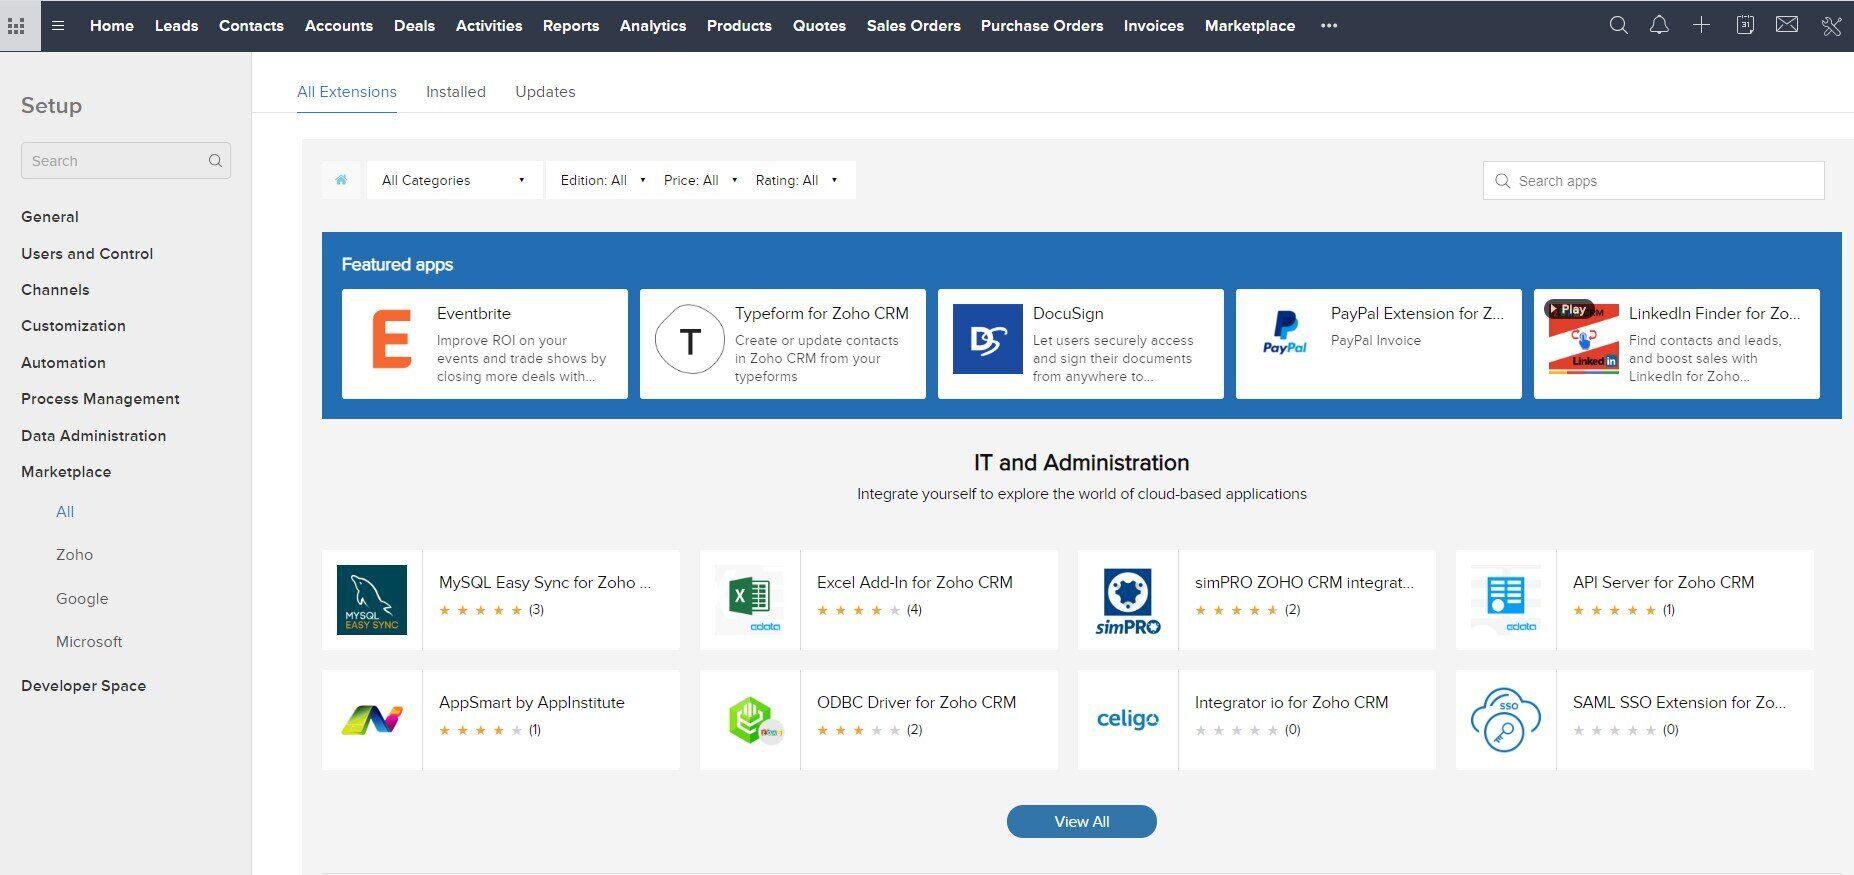The height and width of the screenshot is (875, 1854).
Task: Click MySQL Easy Sync star rating
Action: [481, 610]
